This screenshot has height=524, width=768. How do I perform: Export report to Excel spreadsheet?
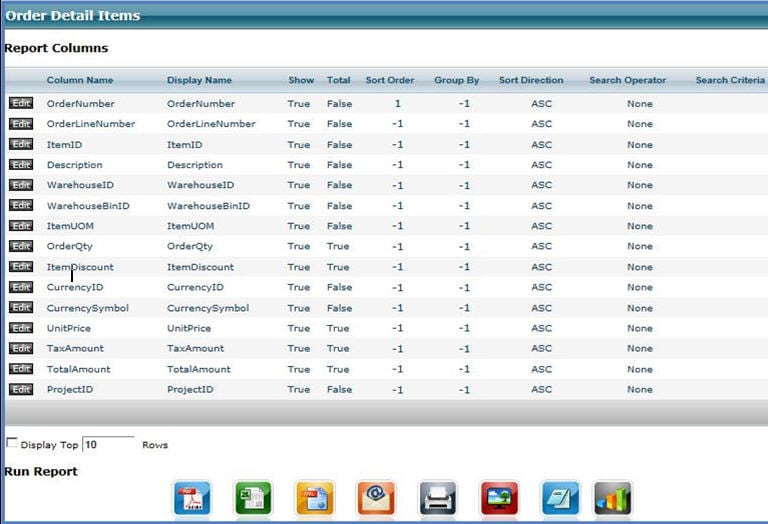(x=253, y=498)
